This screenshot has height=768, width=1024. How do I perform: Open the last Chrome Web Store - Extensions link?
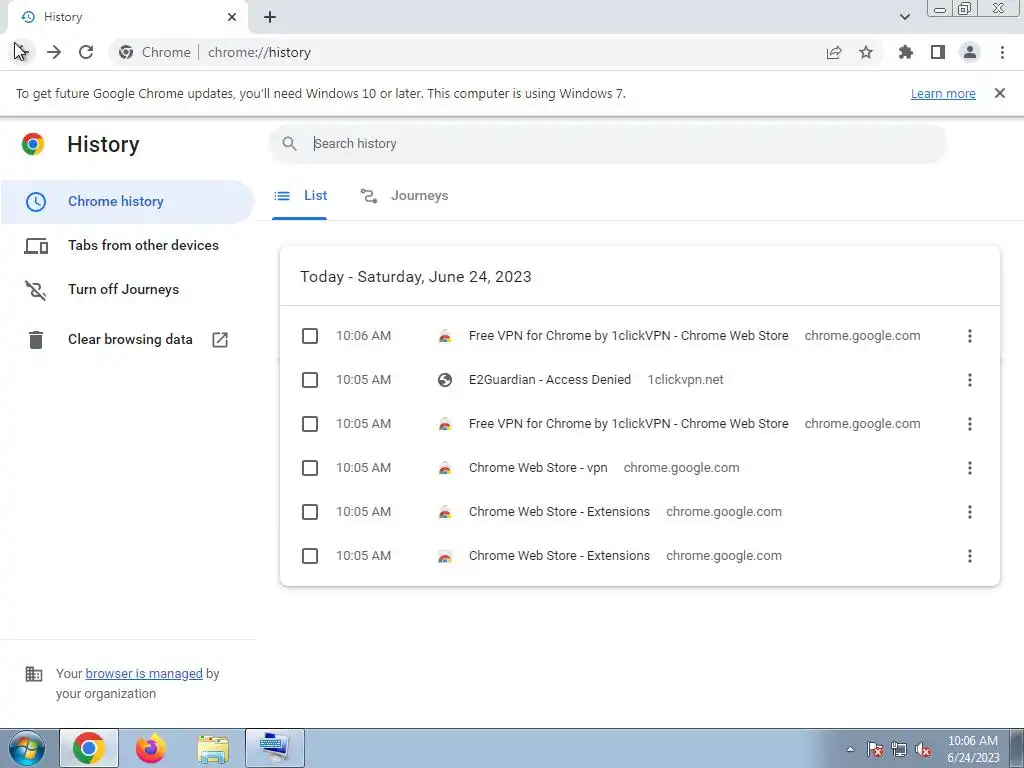[559, 556]
